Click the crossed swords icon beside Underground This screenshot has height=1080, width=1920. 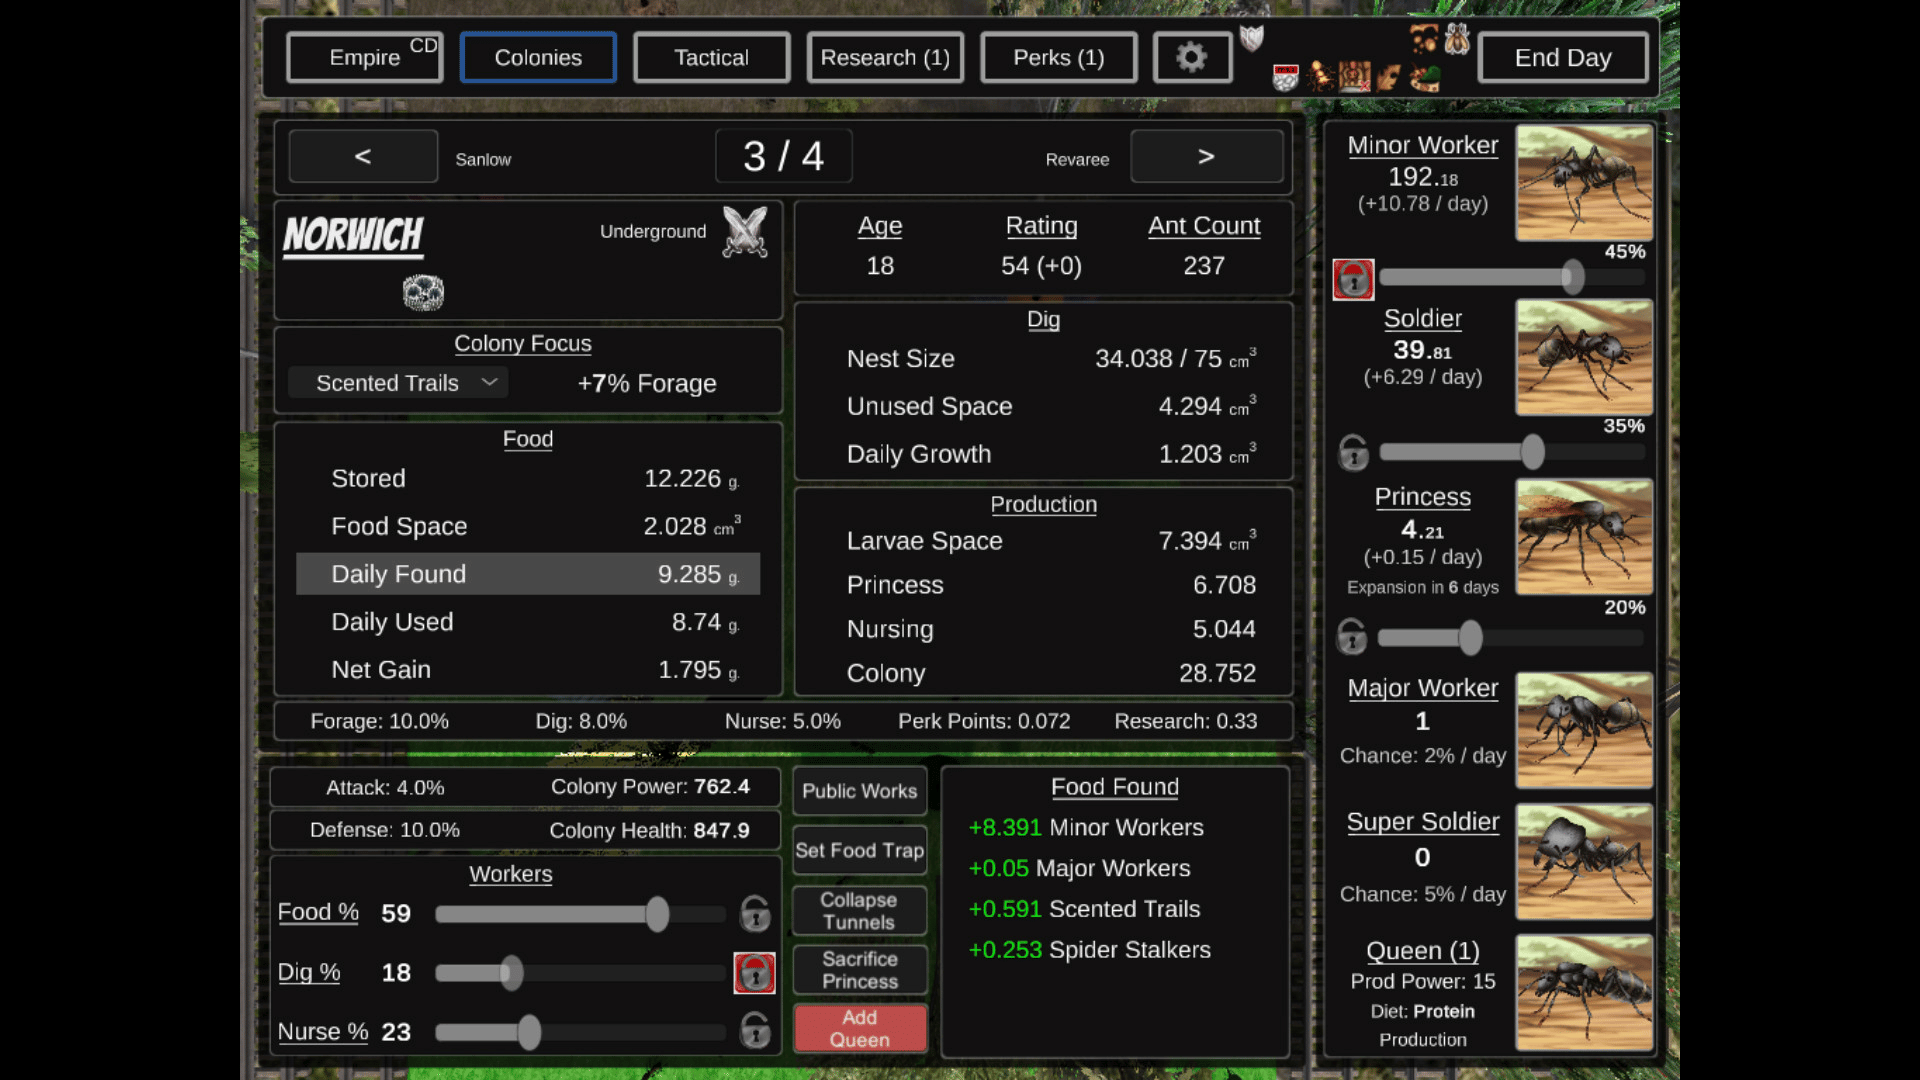745,232
